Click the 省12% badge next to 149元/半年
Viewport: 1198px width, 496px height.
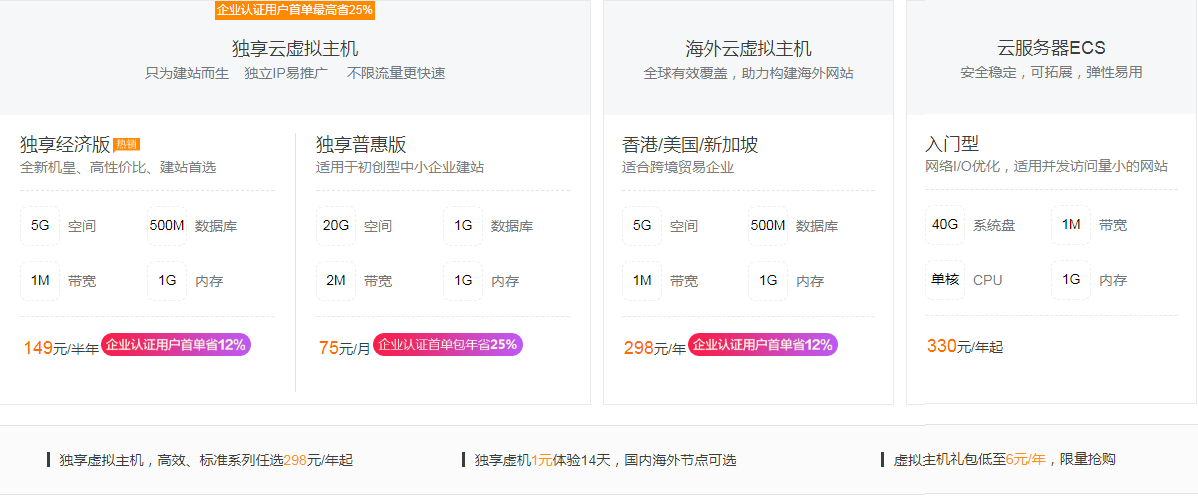click(176, 345)
